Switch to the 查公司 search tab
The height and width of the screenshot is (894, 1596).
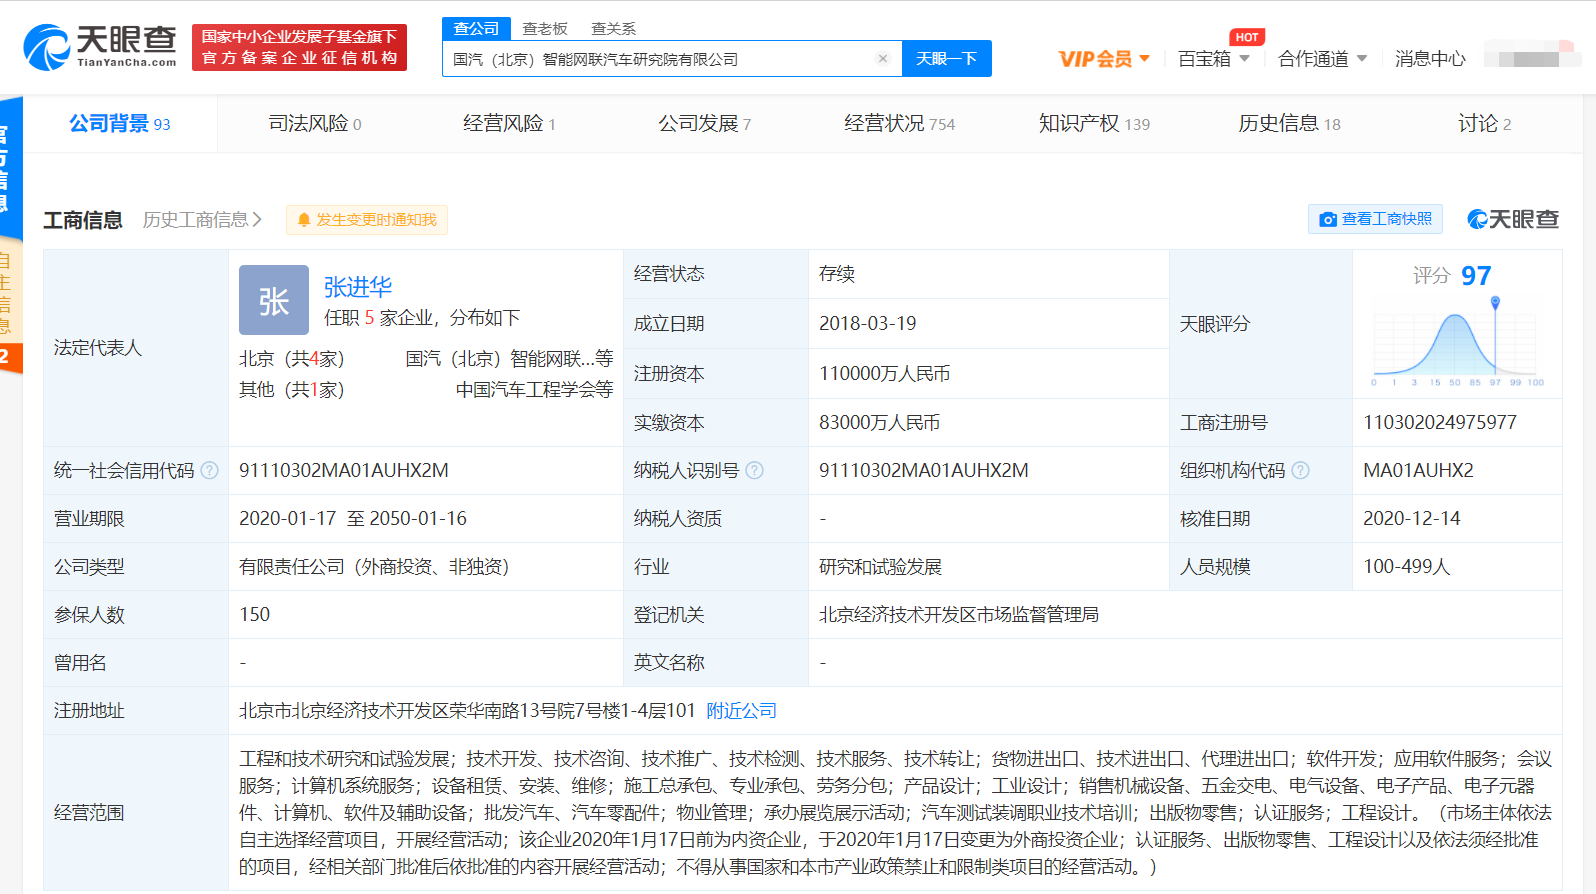tap(476, 29)
